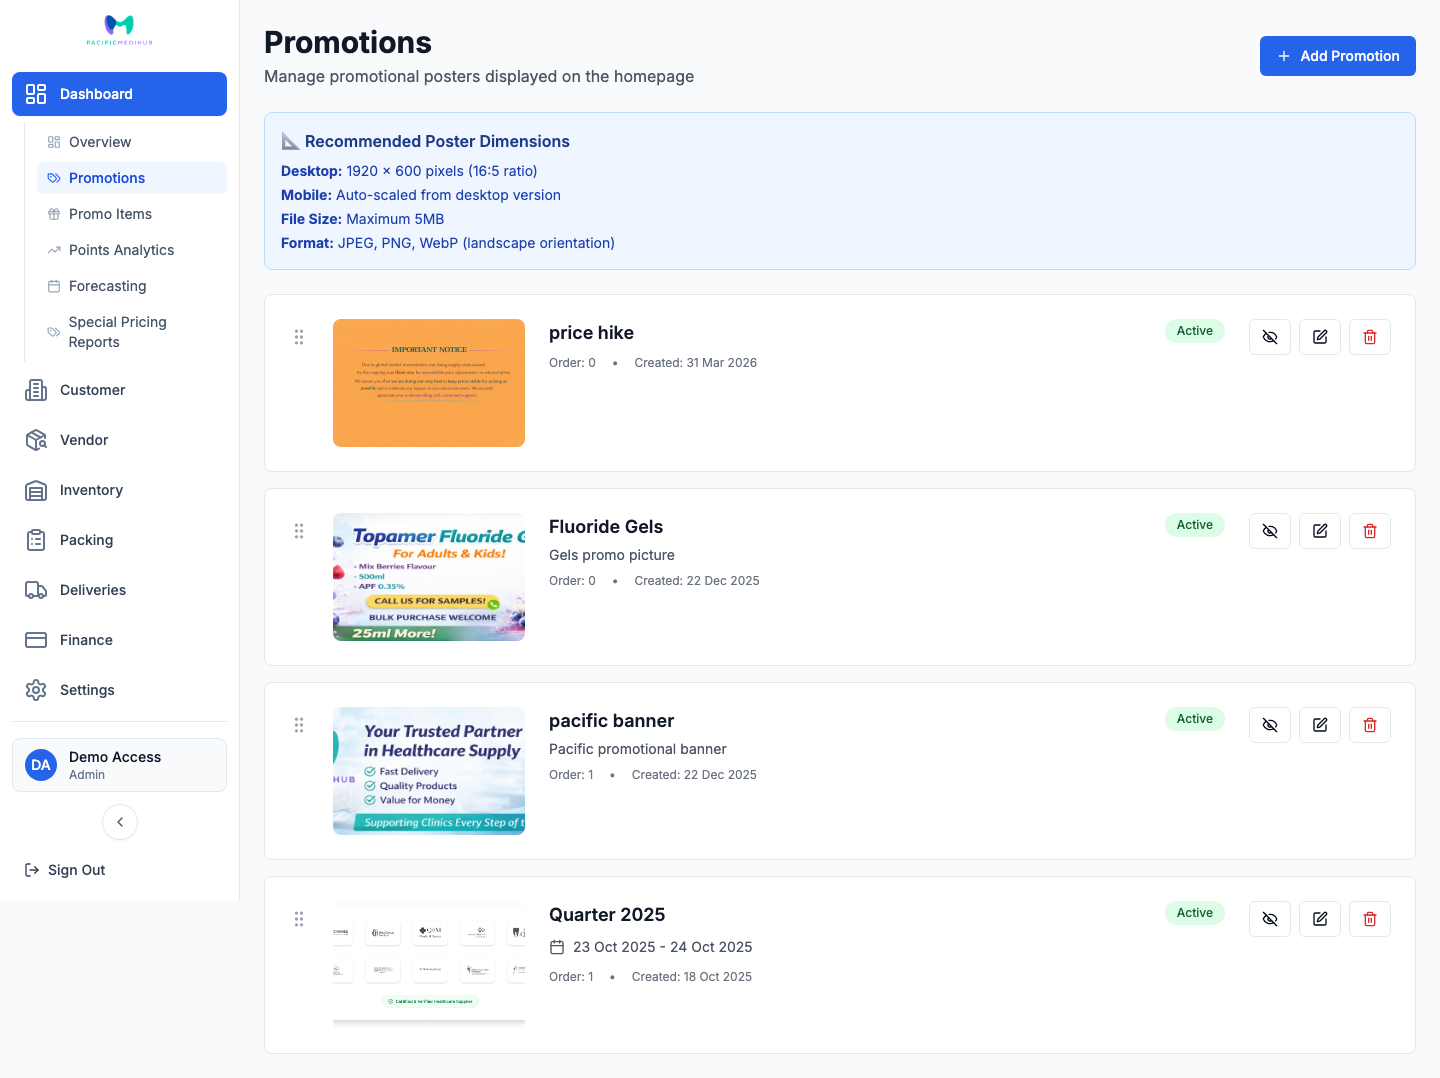Open the Demo Access admin profile
1440x1078 pixels.
coord(119,765)
